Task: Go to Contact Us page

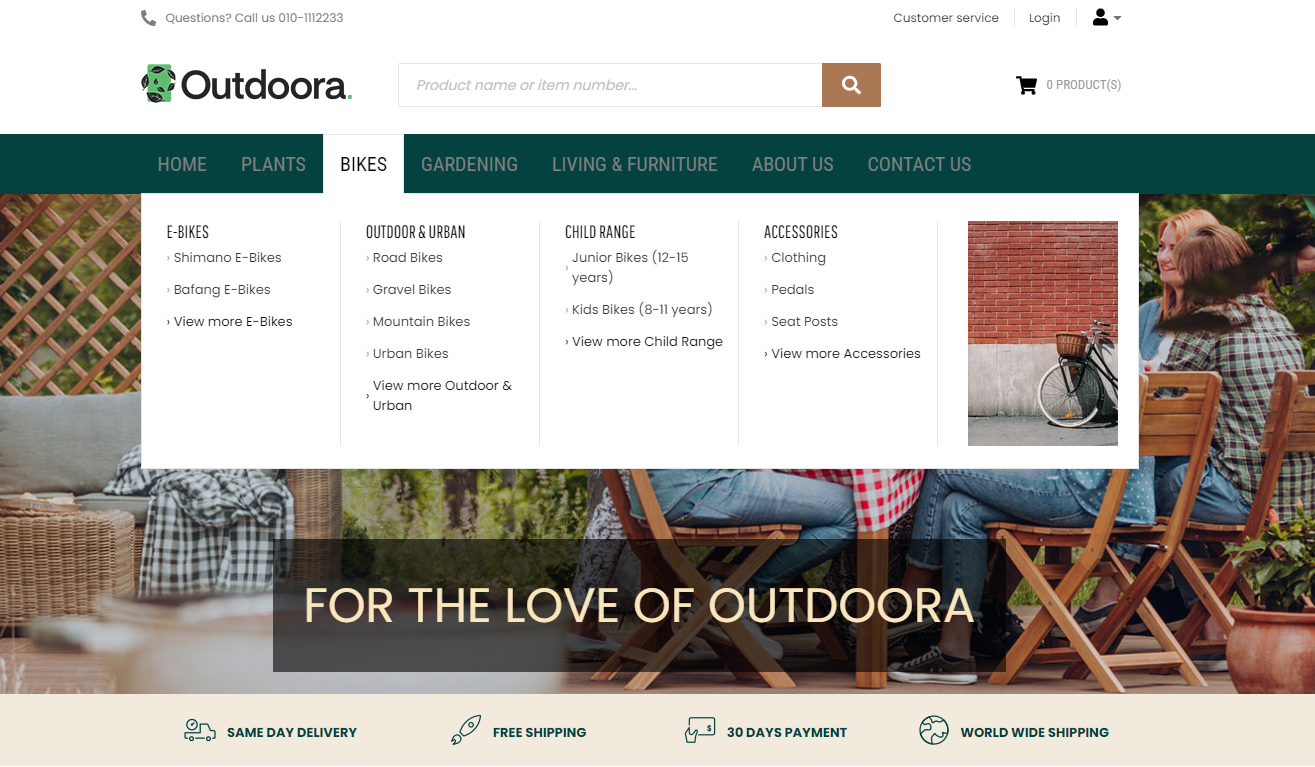Action: coord(919,164)
